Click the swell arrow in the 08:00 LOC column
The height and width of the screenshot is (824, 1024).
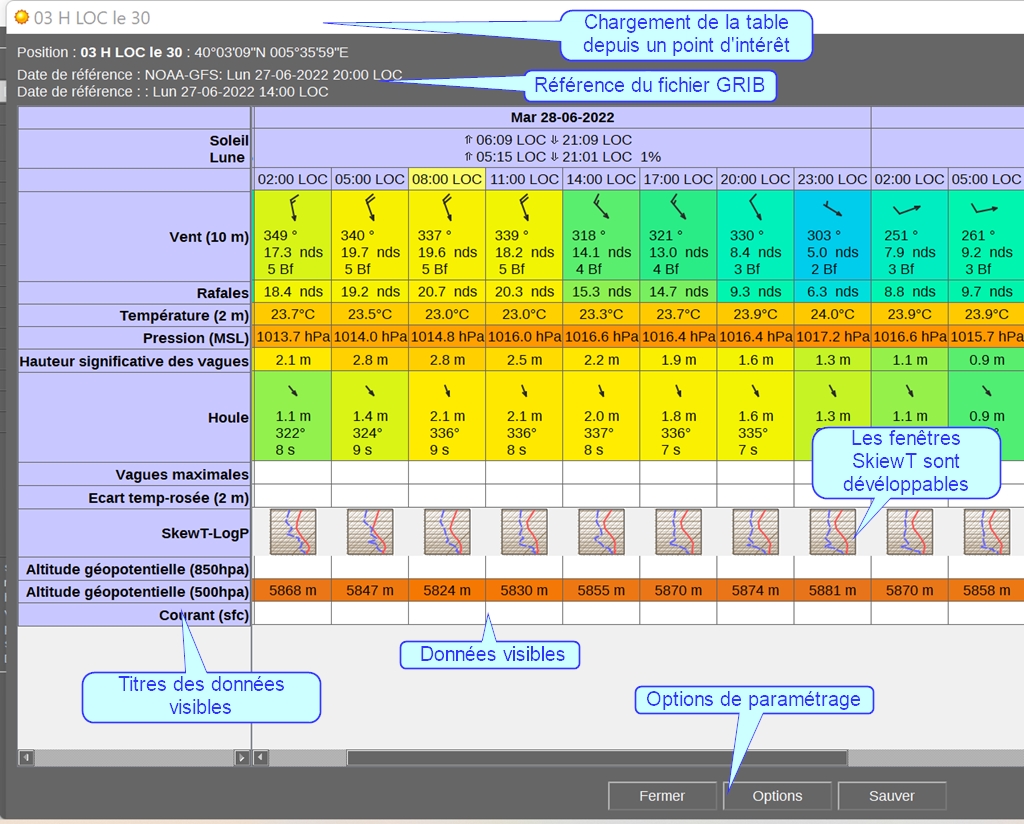(447, 390)
